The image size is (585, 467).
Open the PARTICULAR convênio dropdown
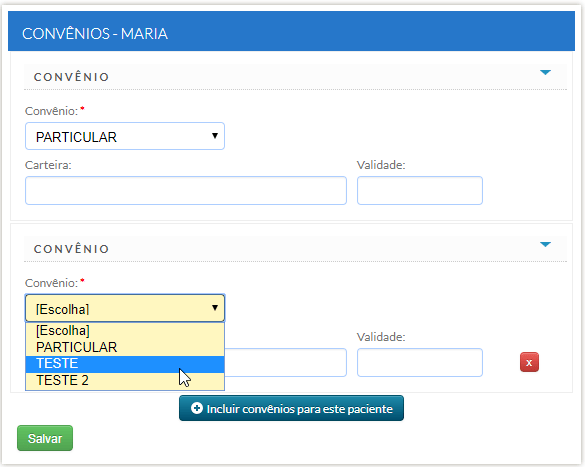tap(125, 136)
